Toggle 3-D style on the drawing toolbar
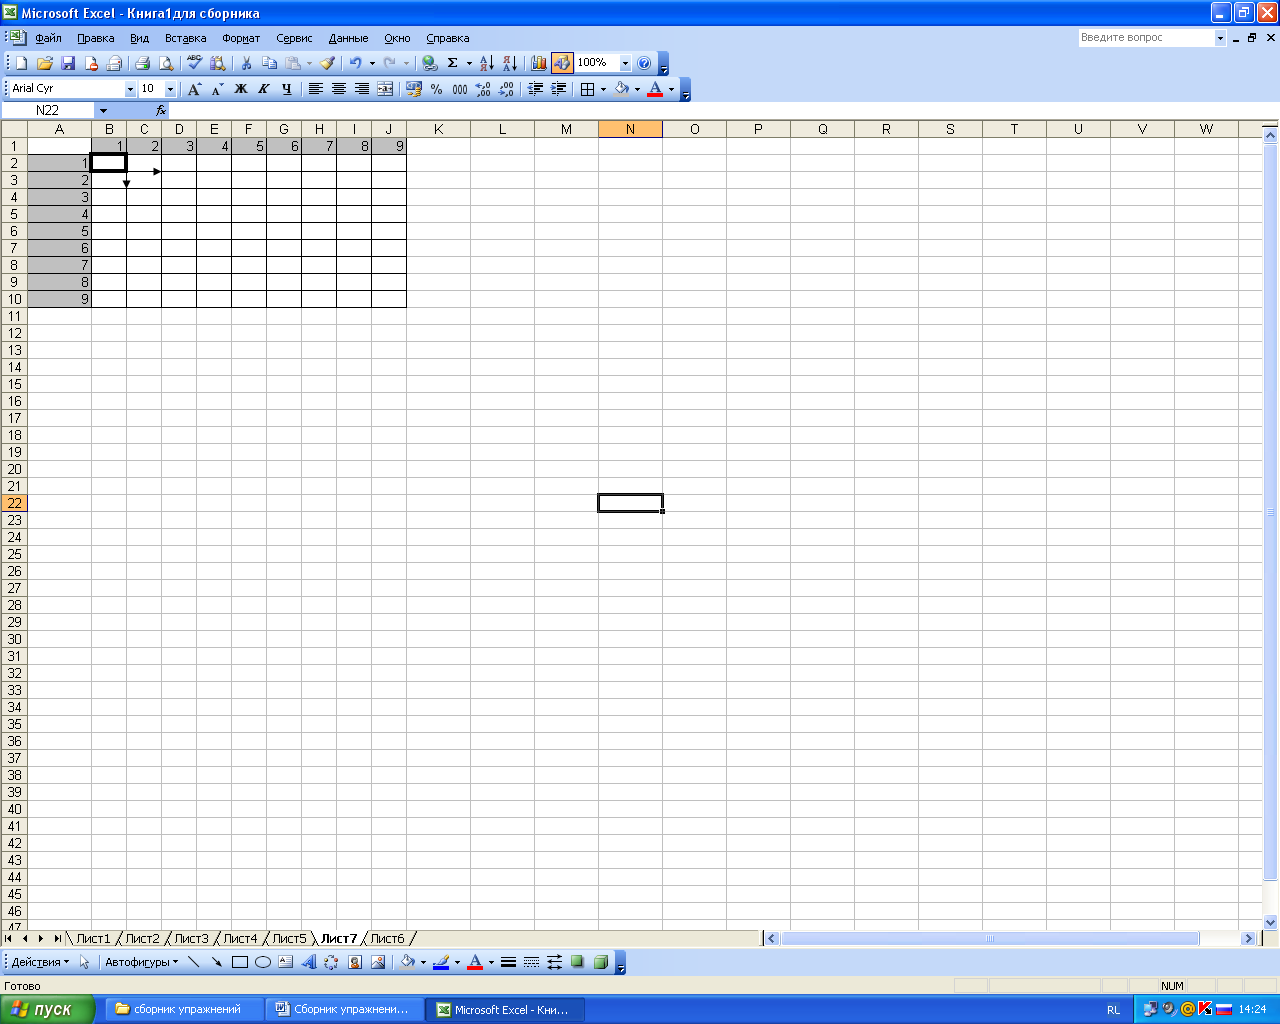This screenshot has width=1280, height=1024. tap(600, 962)
